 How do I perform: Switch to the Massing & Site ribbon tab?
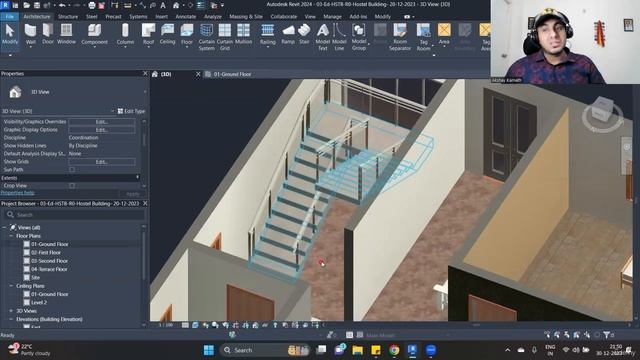click(x=246, y=17)
